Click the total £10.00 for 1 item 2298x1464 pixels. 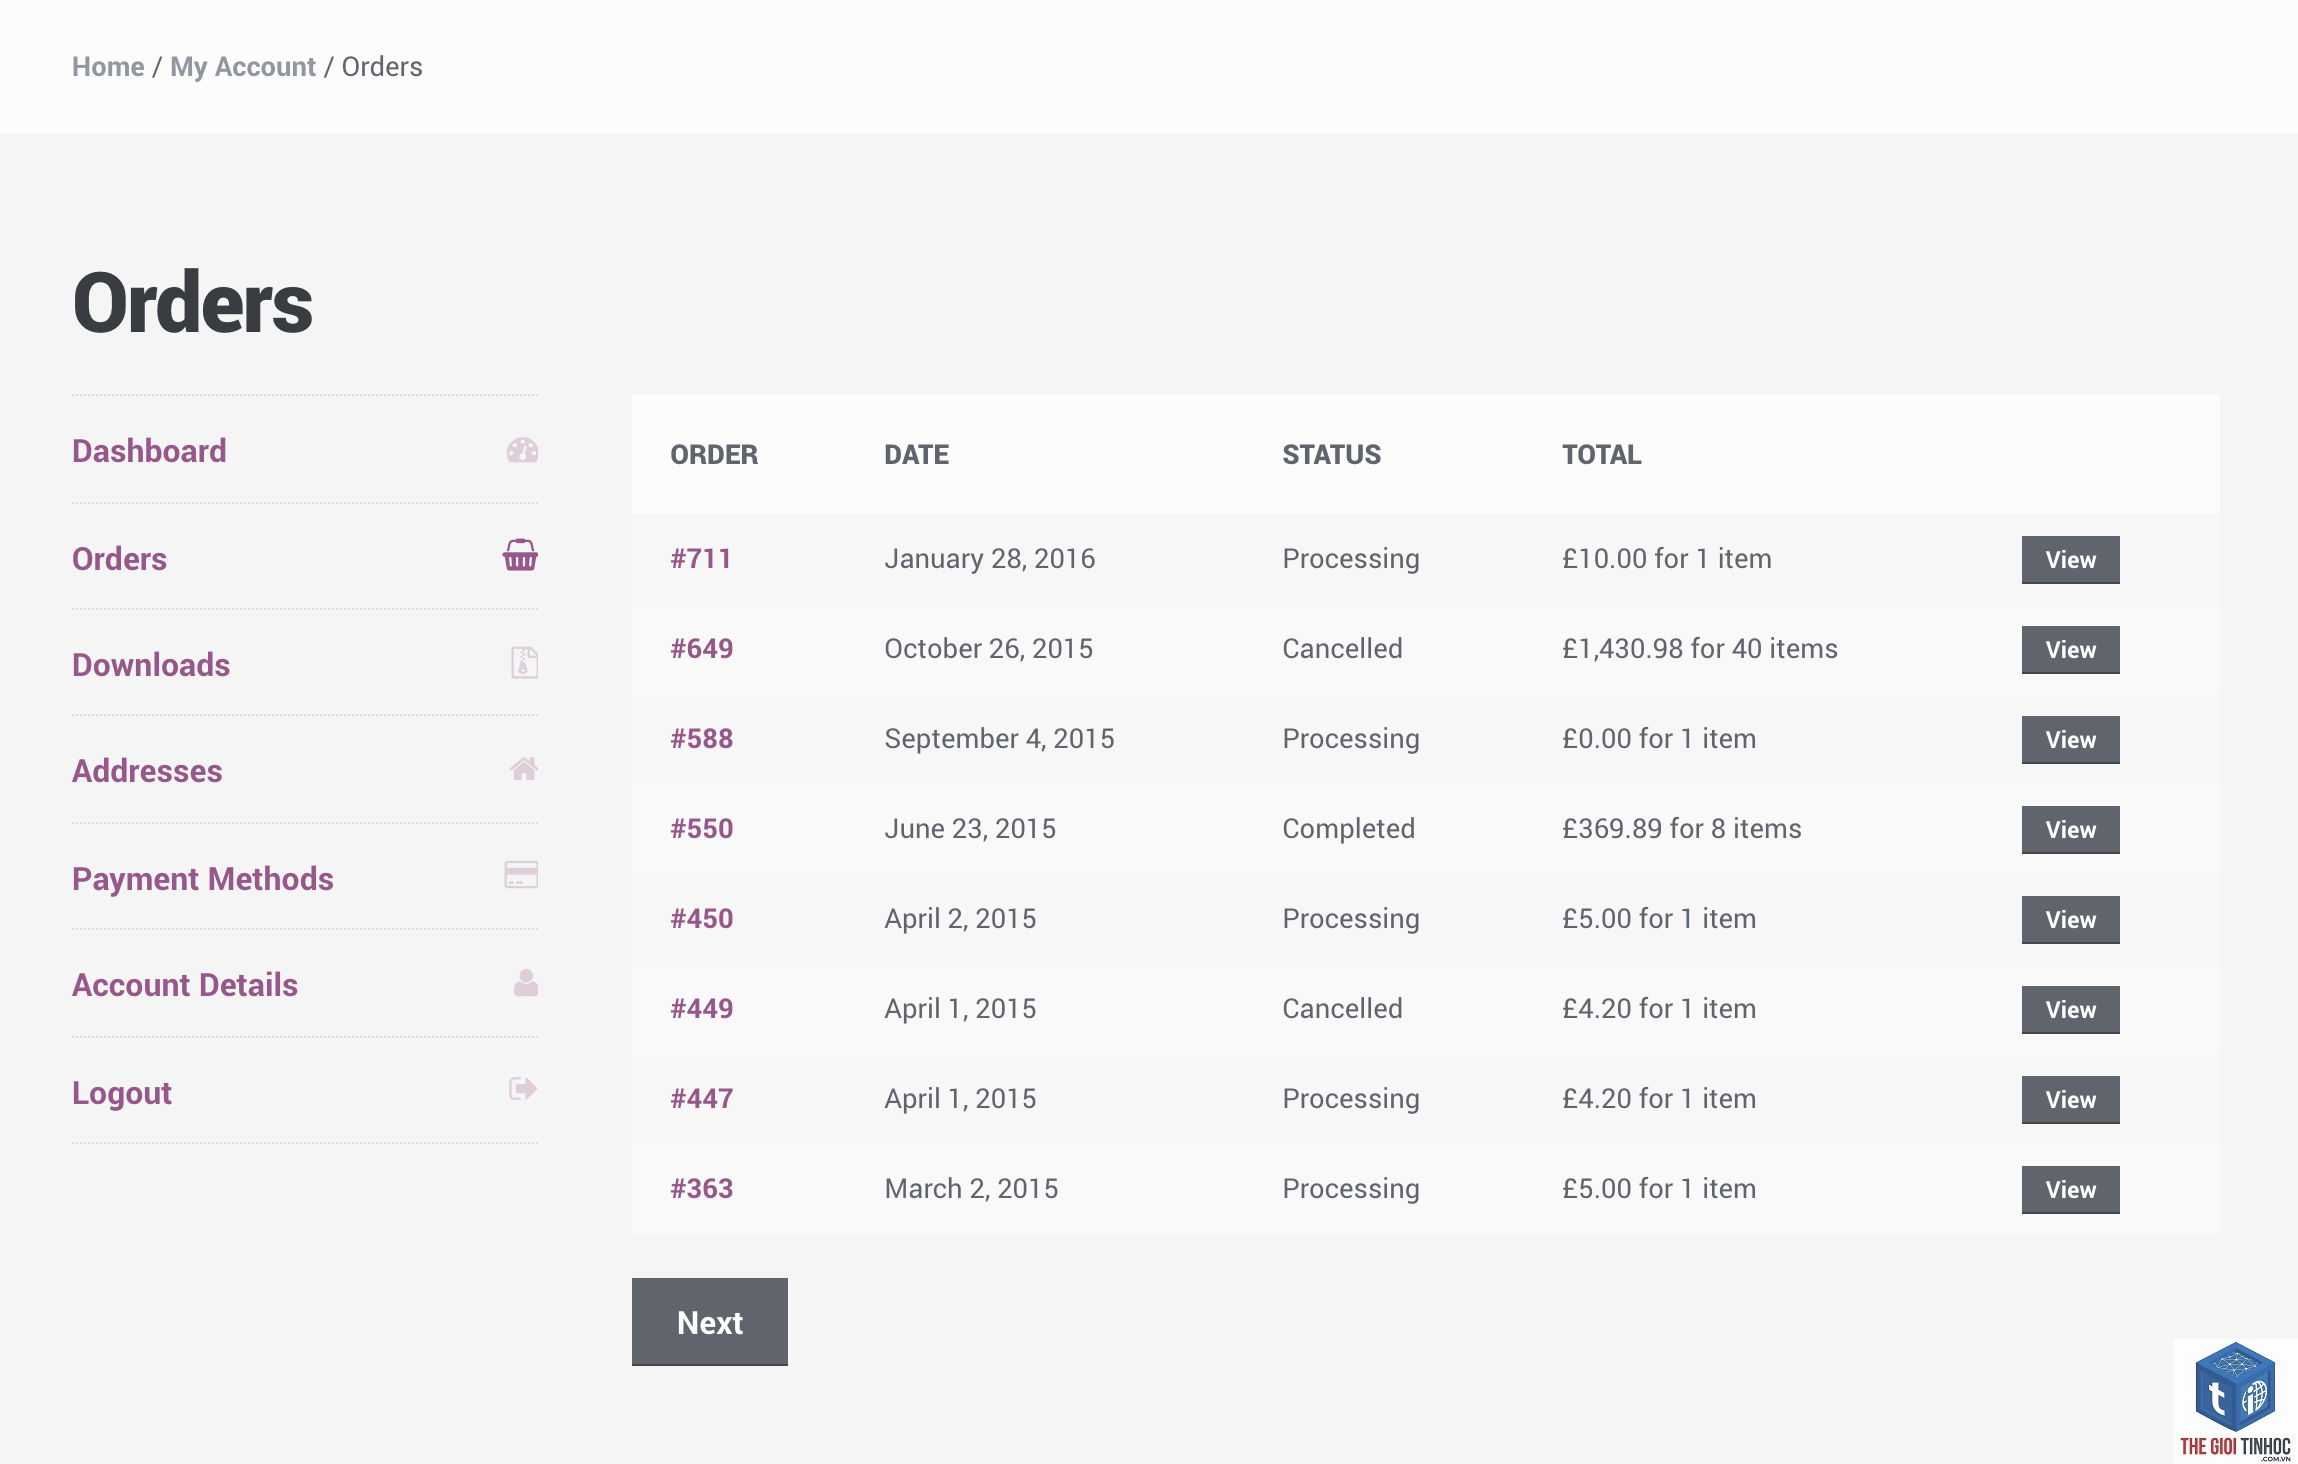[1667, 559]
